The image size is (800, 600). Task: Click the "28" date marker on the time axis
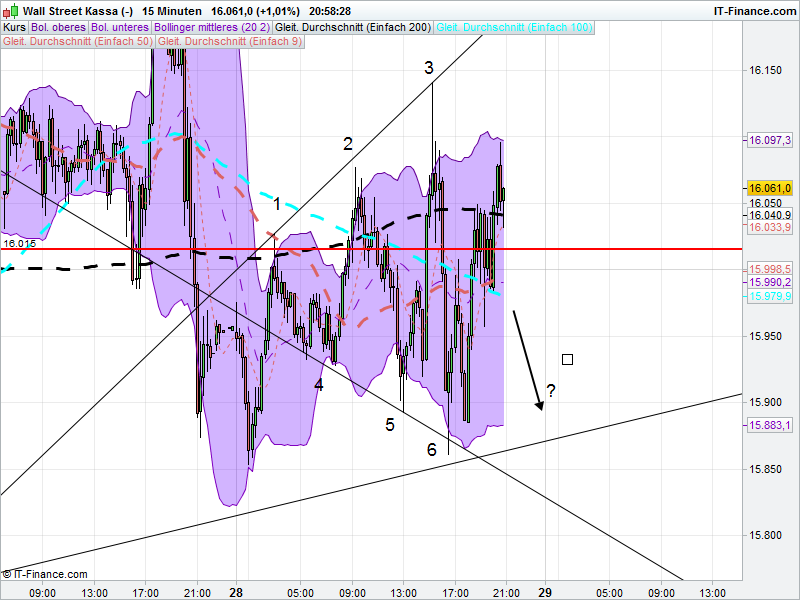[236, 591]
